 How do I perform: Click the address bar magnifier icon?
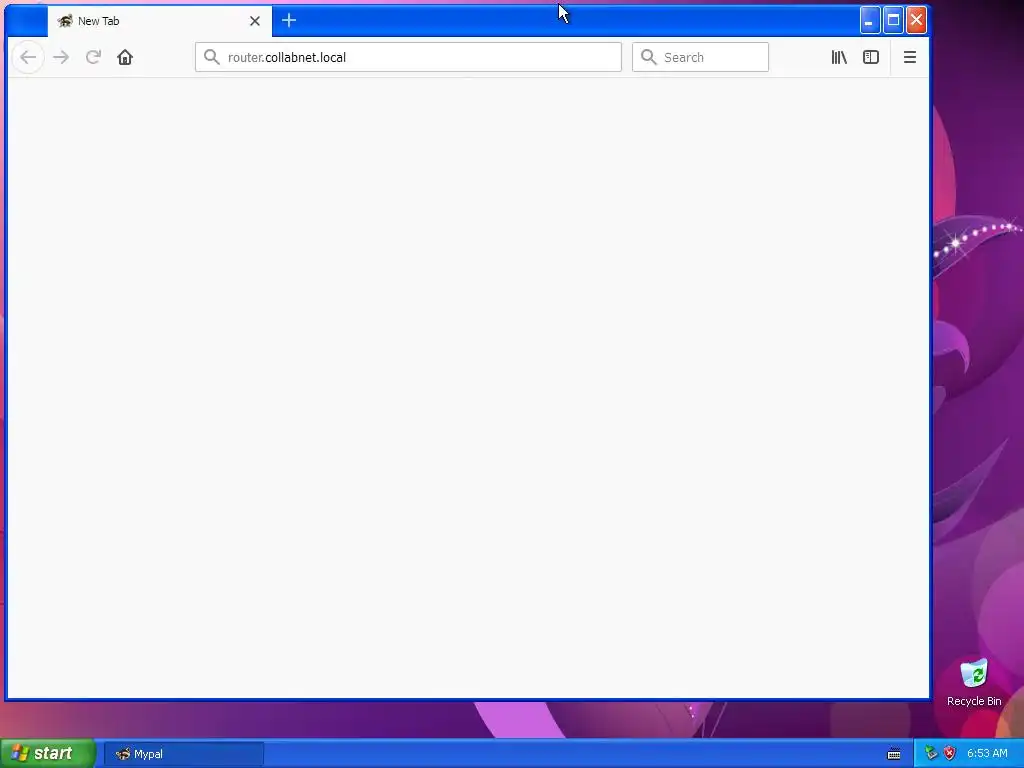(212, 57)
